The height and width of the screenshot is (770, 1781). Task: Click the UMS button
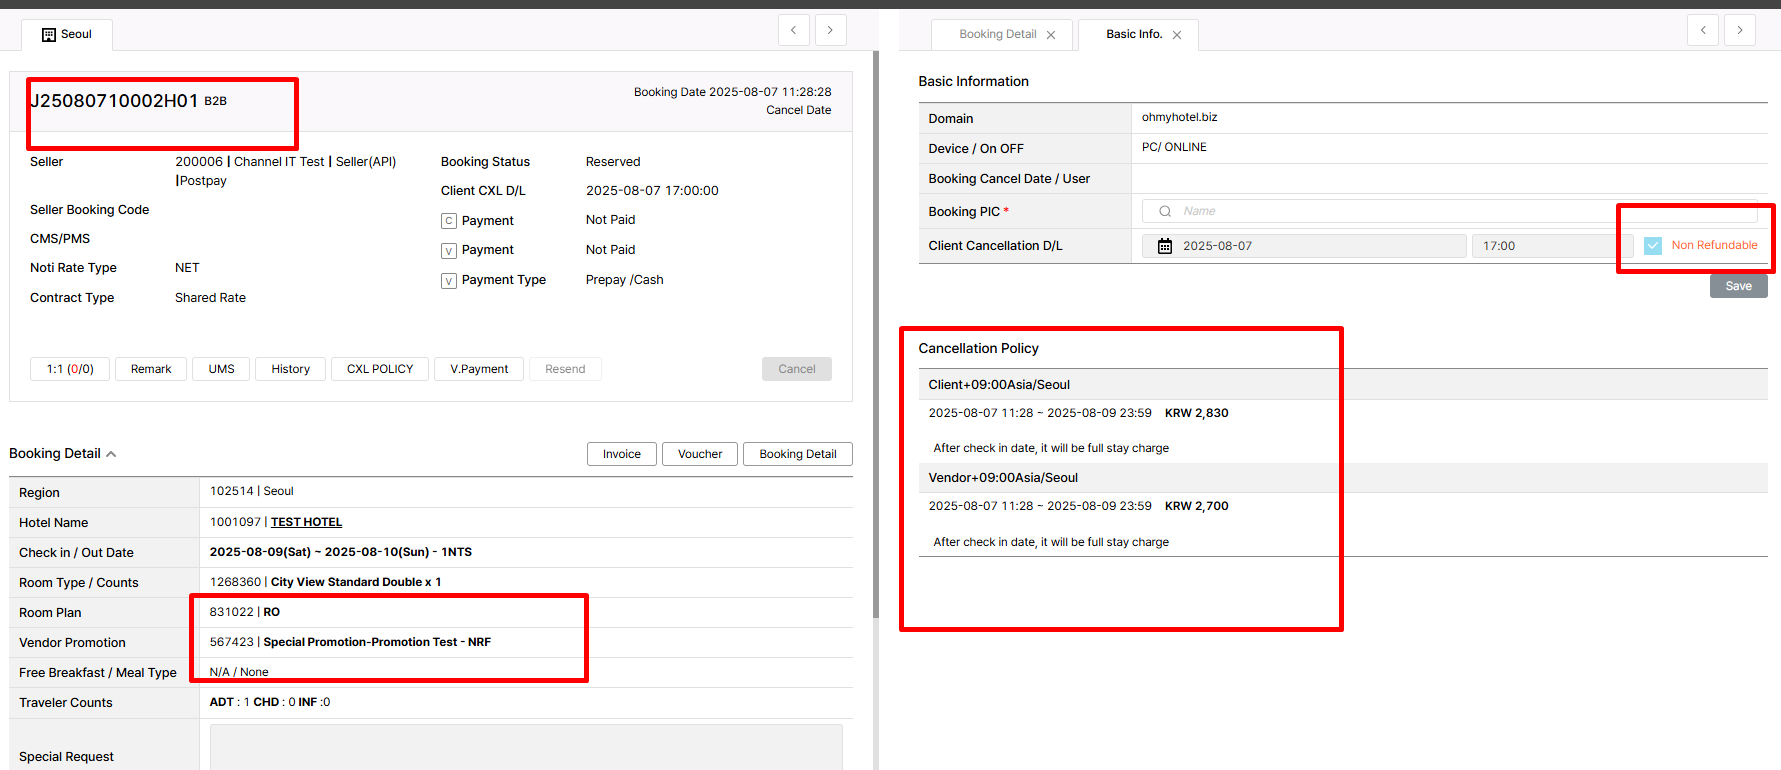click(x=221, y=369)
